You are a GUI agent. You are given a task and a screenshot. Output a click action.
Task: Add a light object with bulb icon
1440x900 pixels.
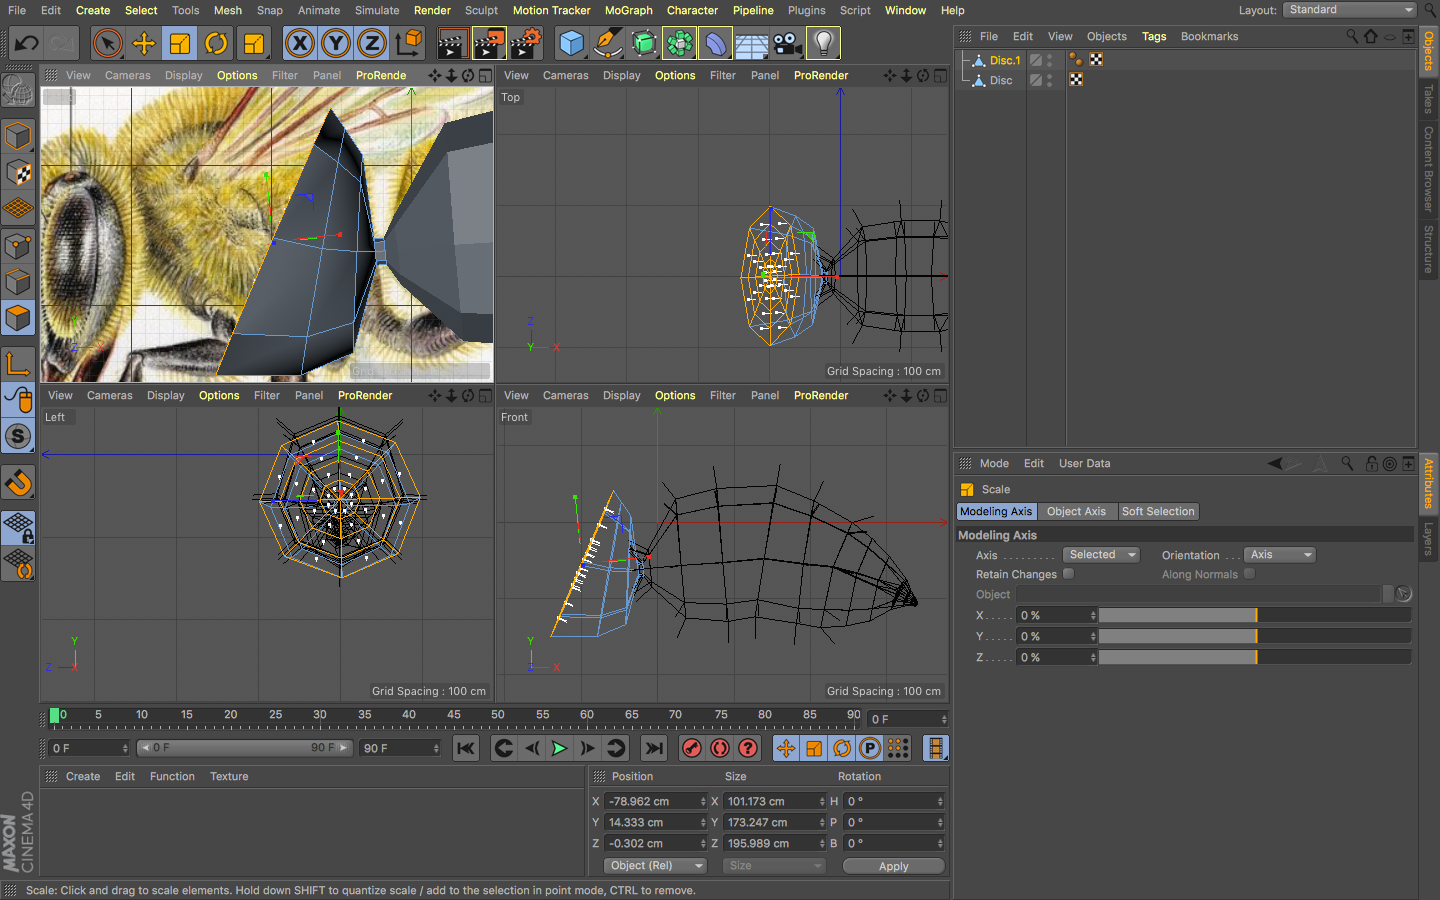pyautogui.click(x=823, y=43)
